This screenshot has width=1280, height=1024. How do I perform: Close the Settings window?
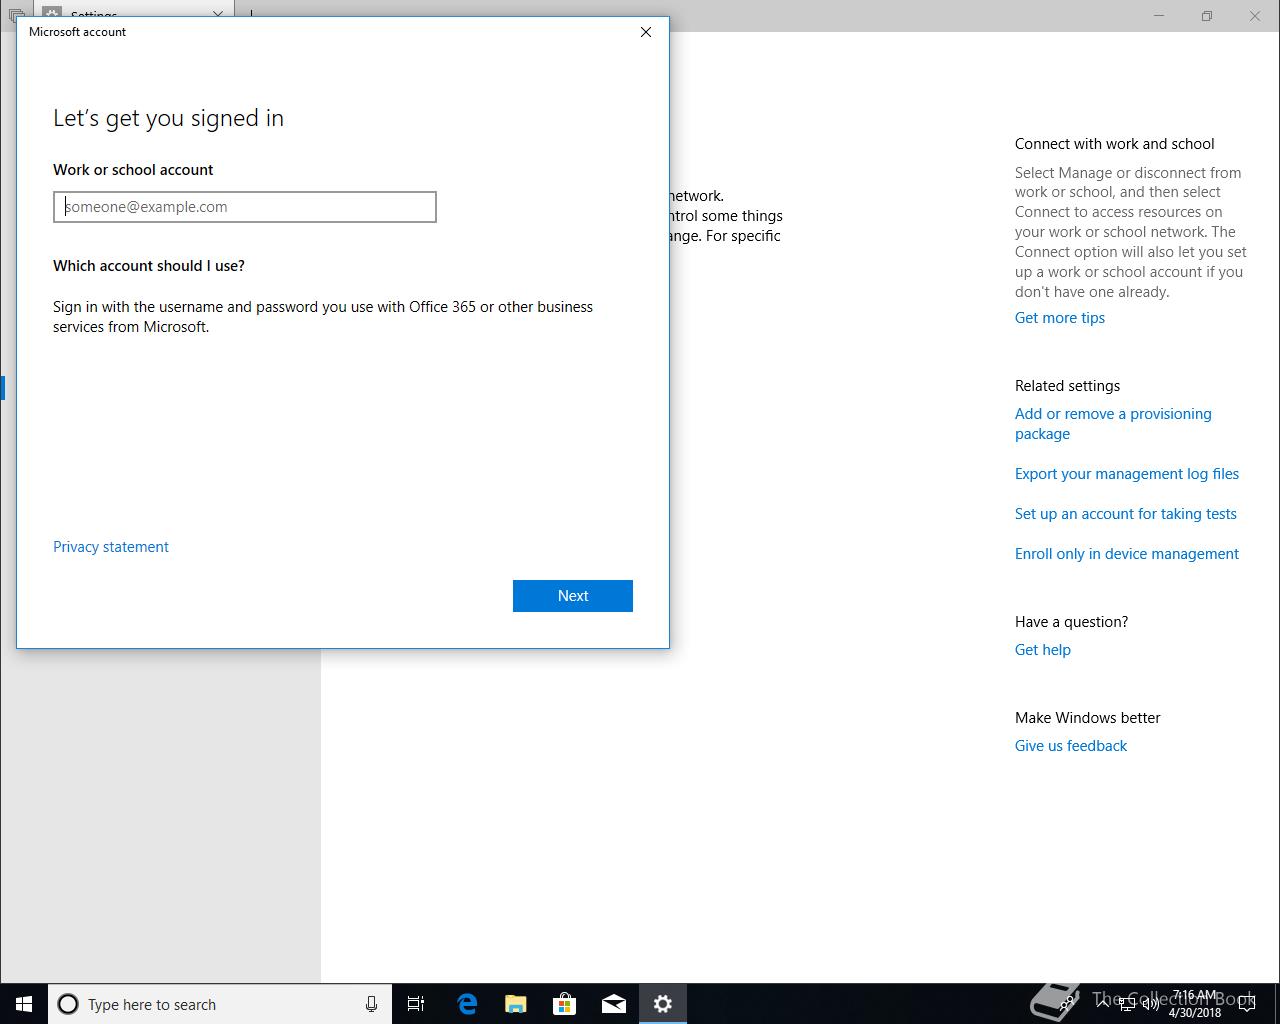(1255, 16)
